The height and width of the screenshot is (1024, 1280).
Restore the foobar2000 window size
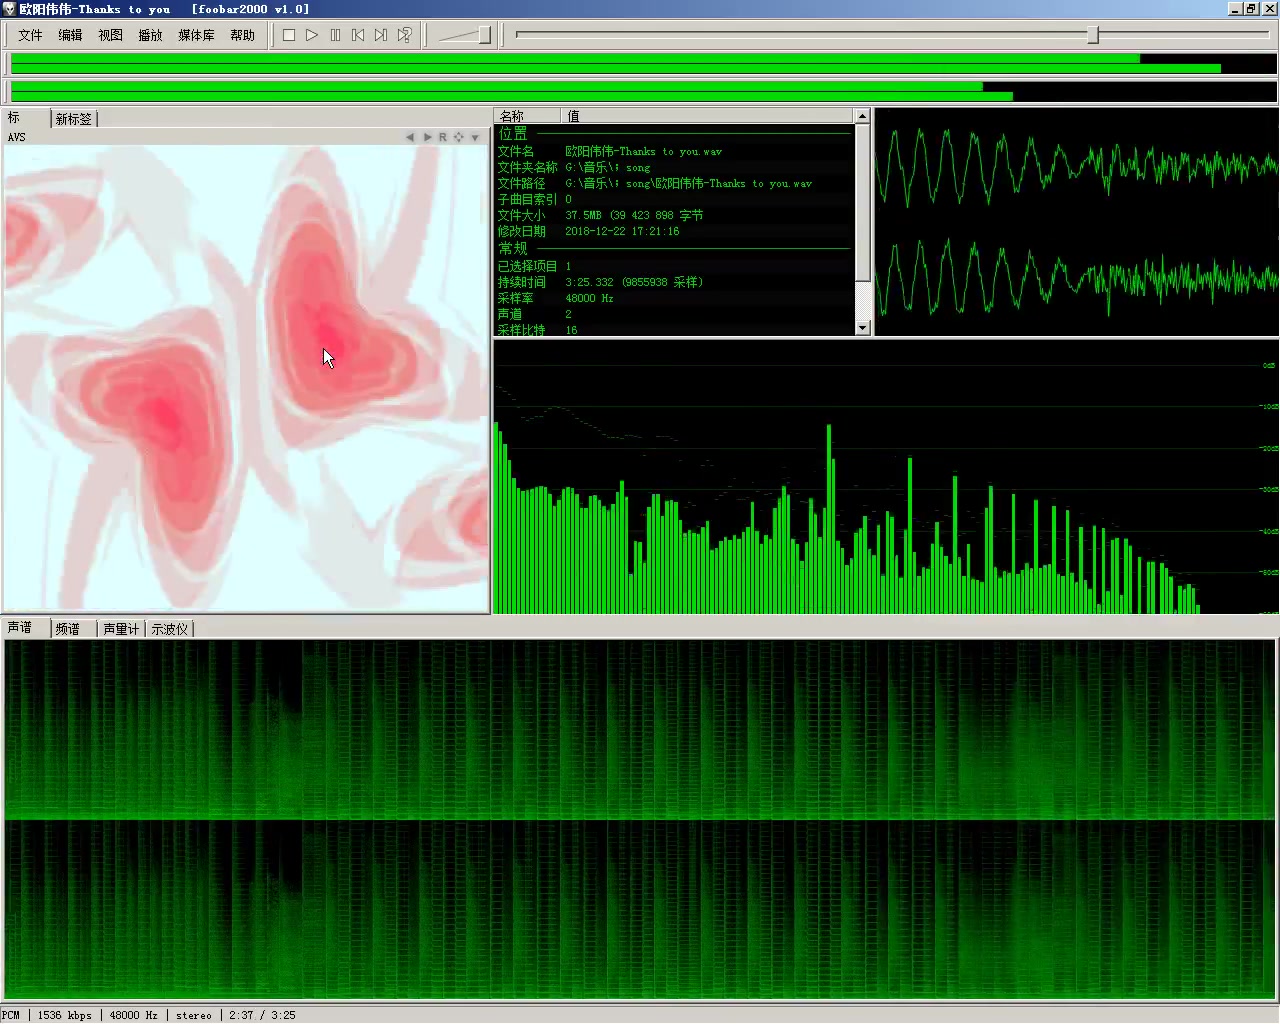coord(1251,9)
